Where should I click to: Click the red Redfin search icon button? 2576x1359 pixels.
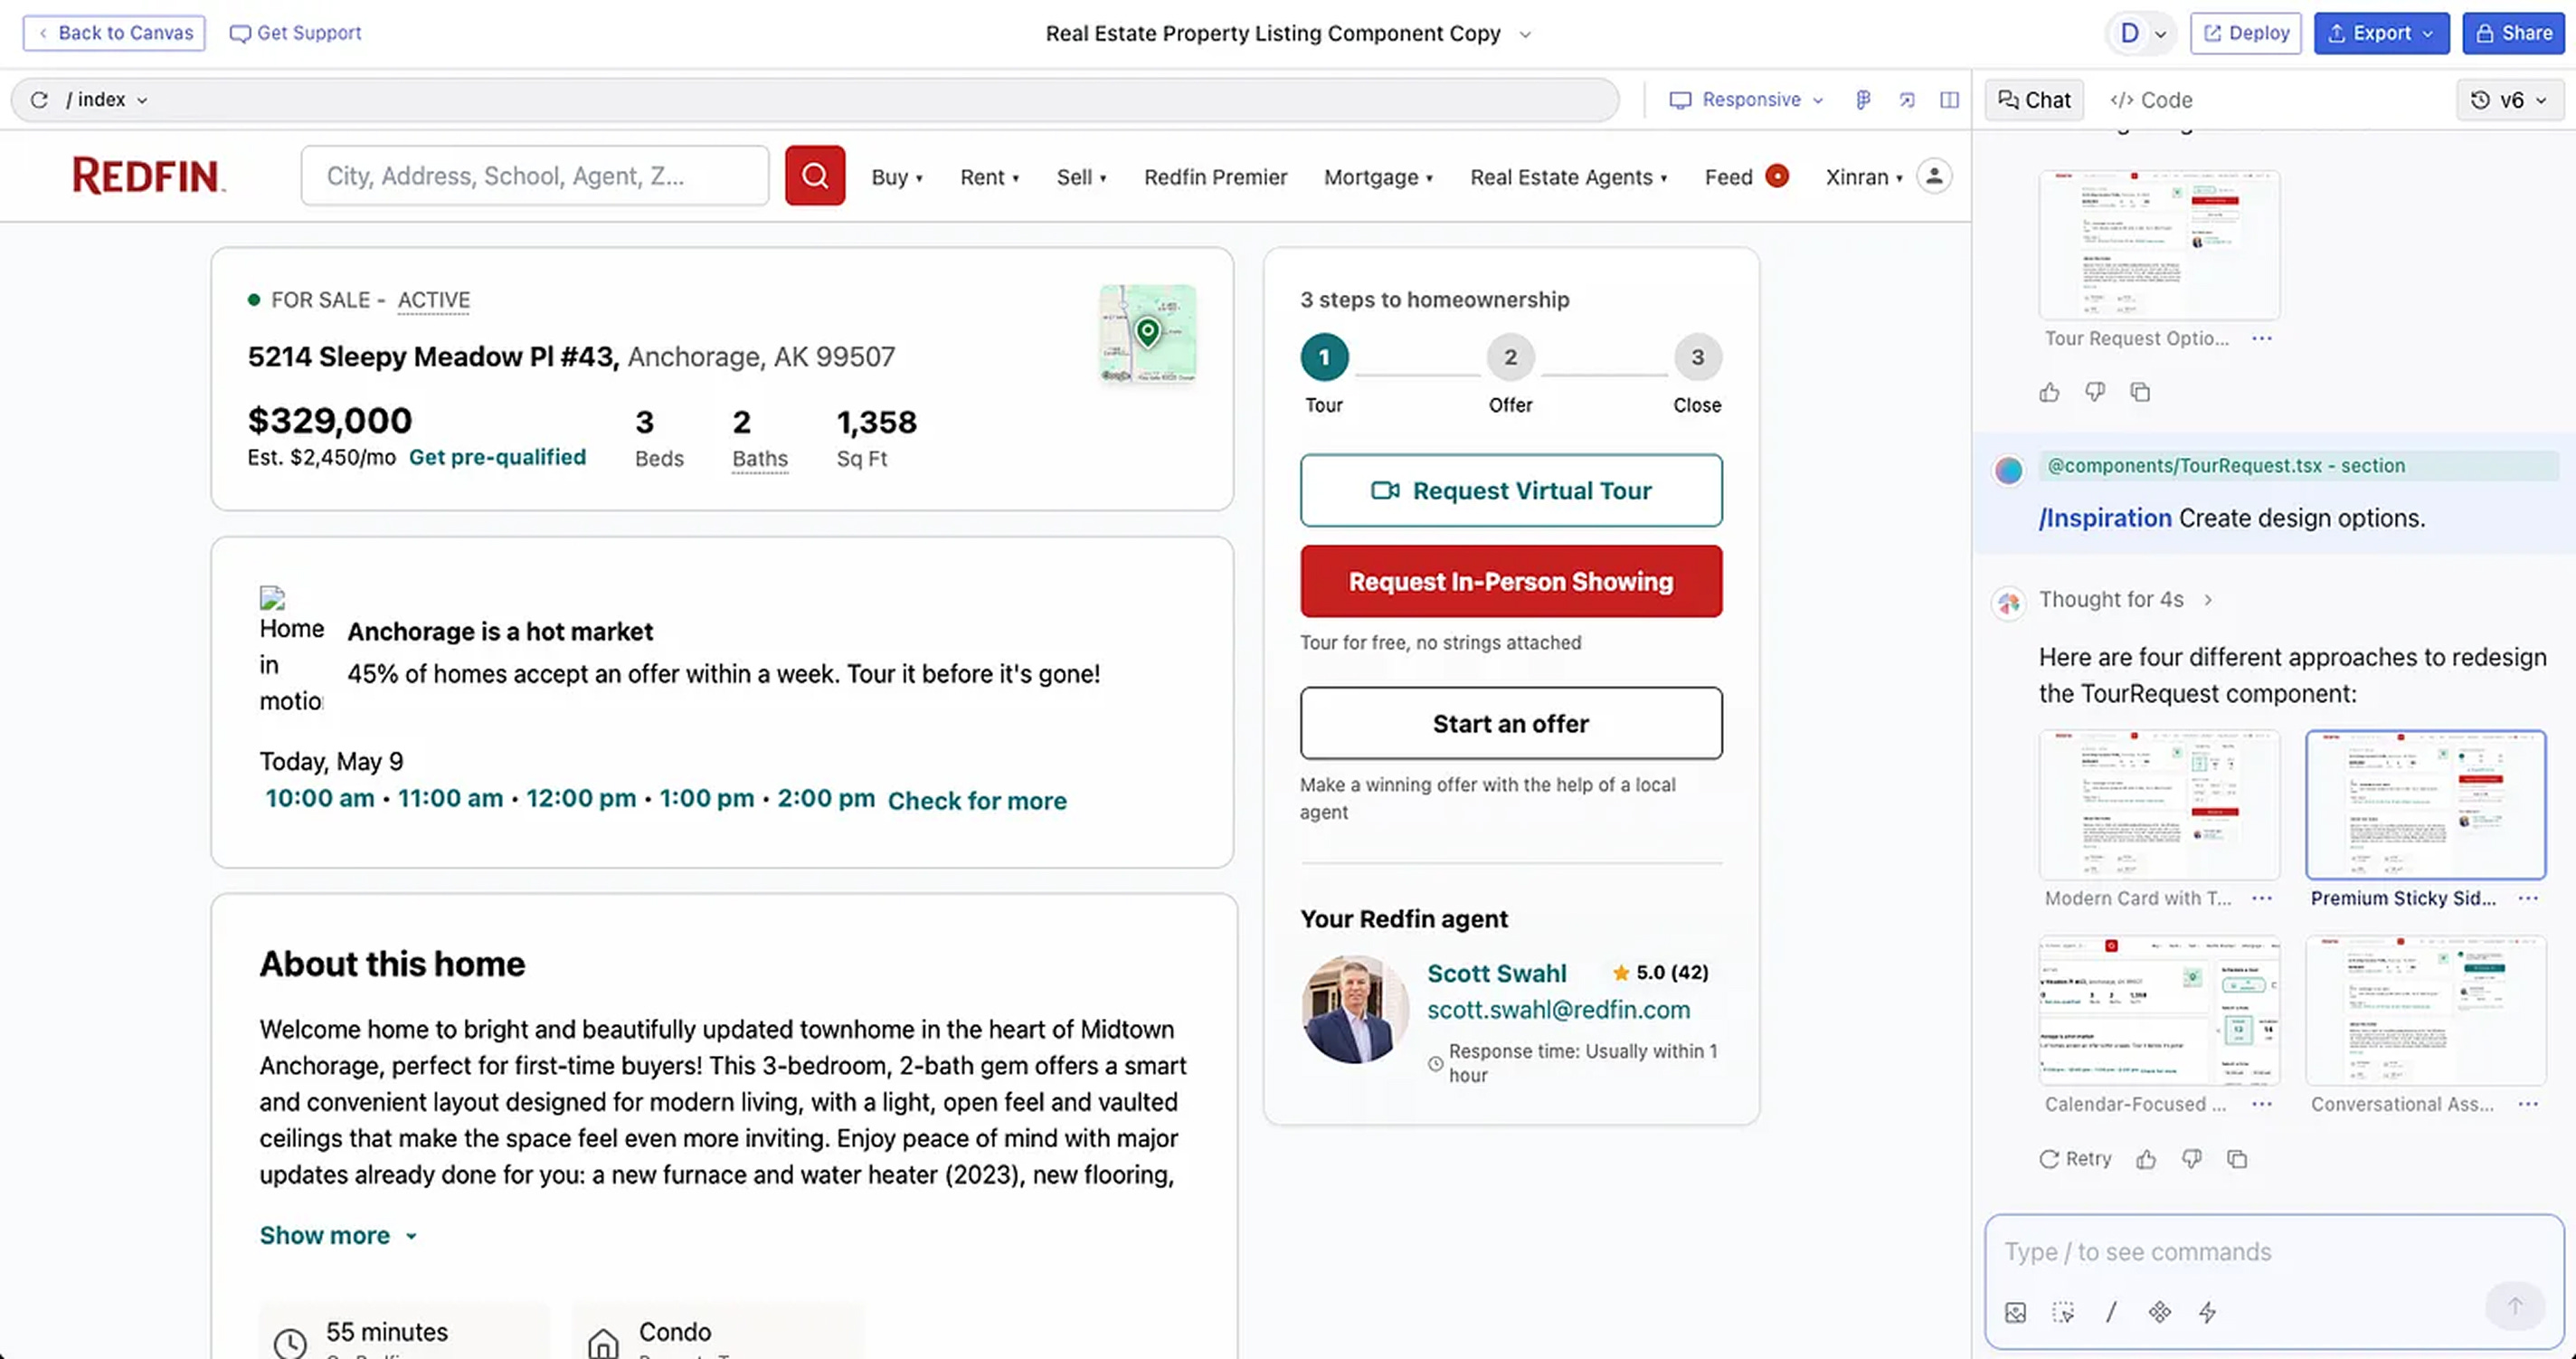pyautogui.click(x=814, y=176)
